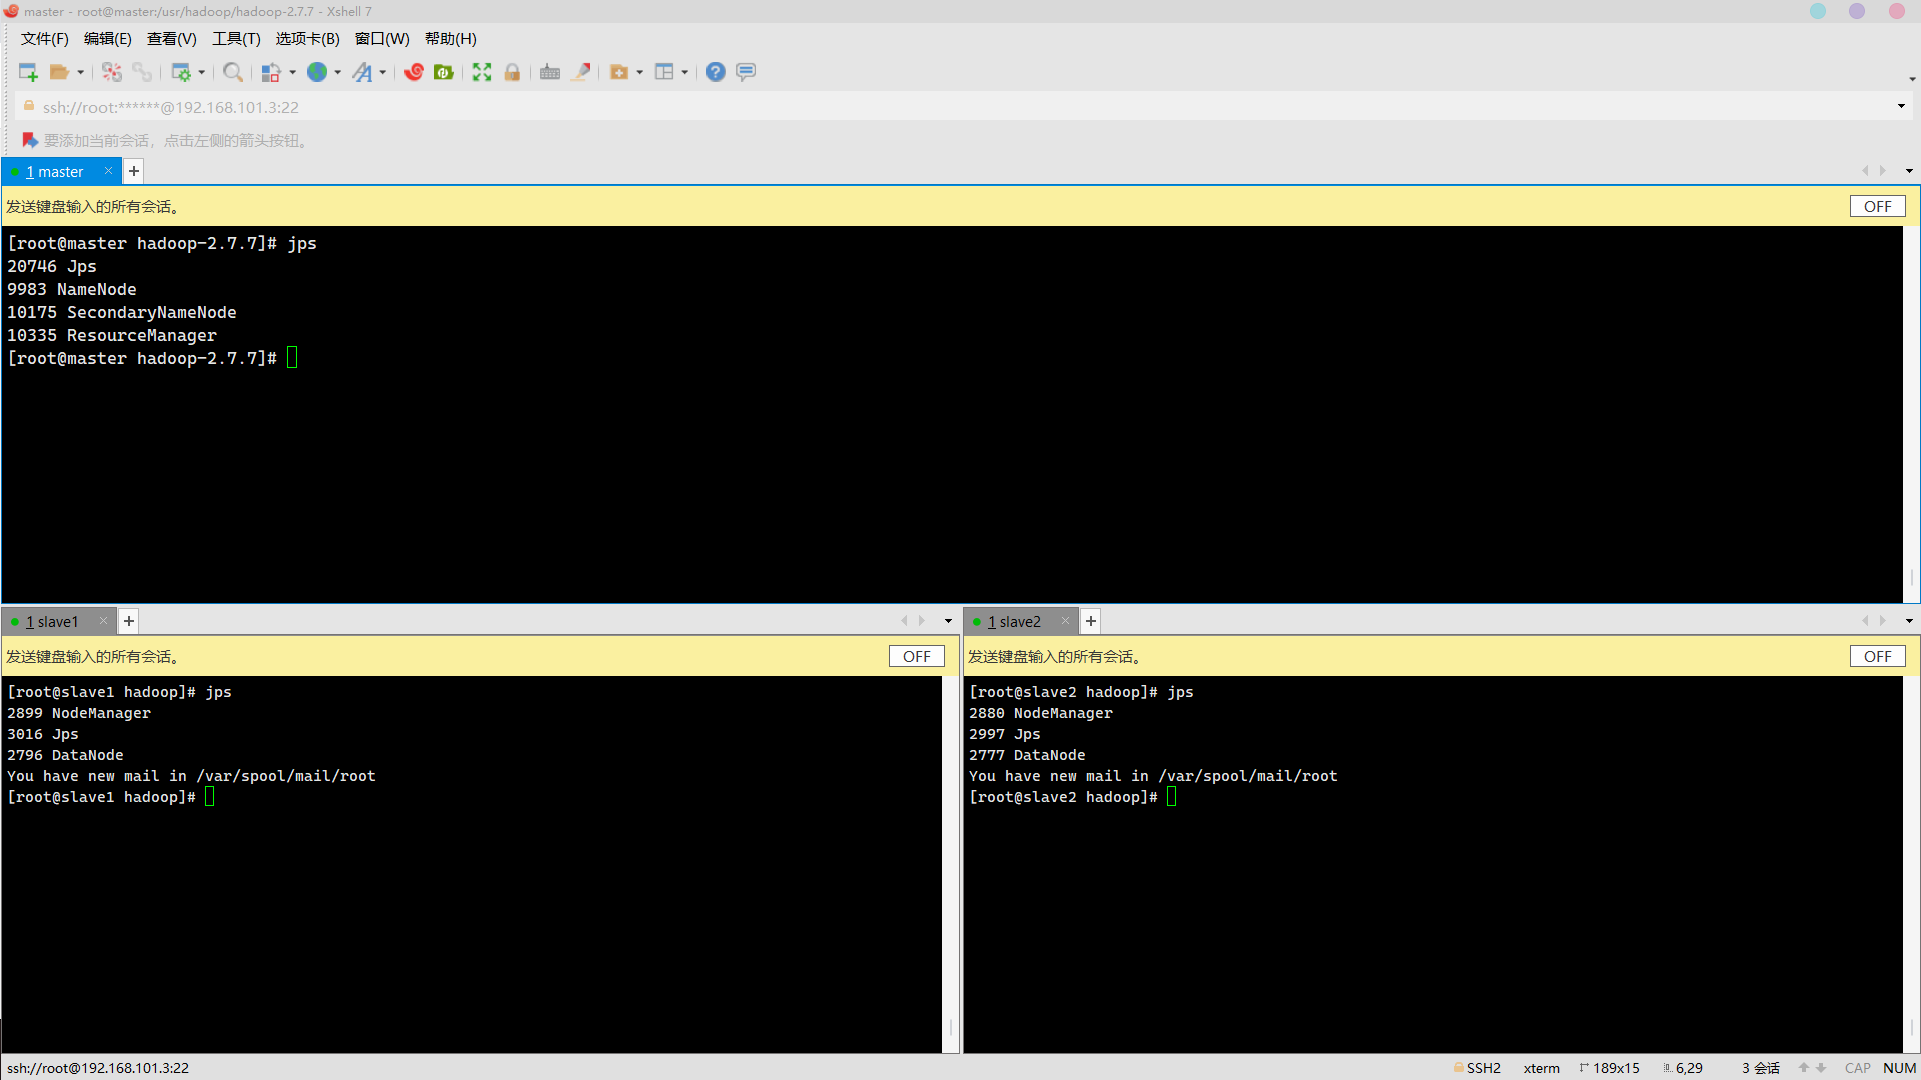
Task: Toggle the slave2 pane's OFF send-keys button
Action: pyautogui.click(x=1877, y=657)
